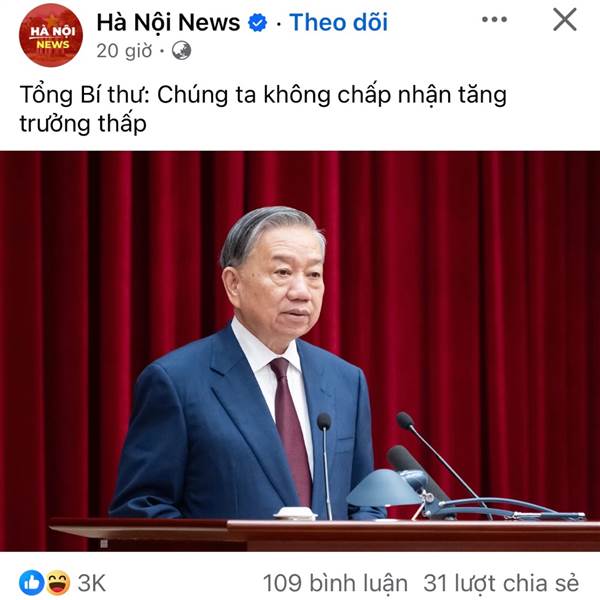Click the blue verified badge
The image size is (600, 600).
click(258, 23)
